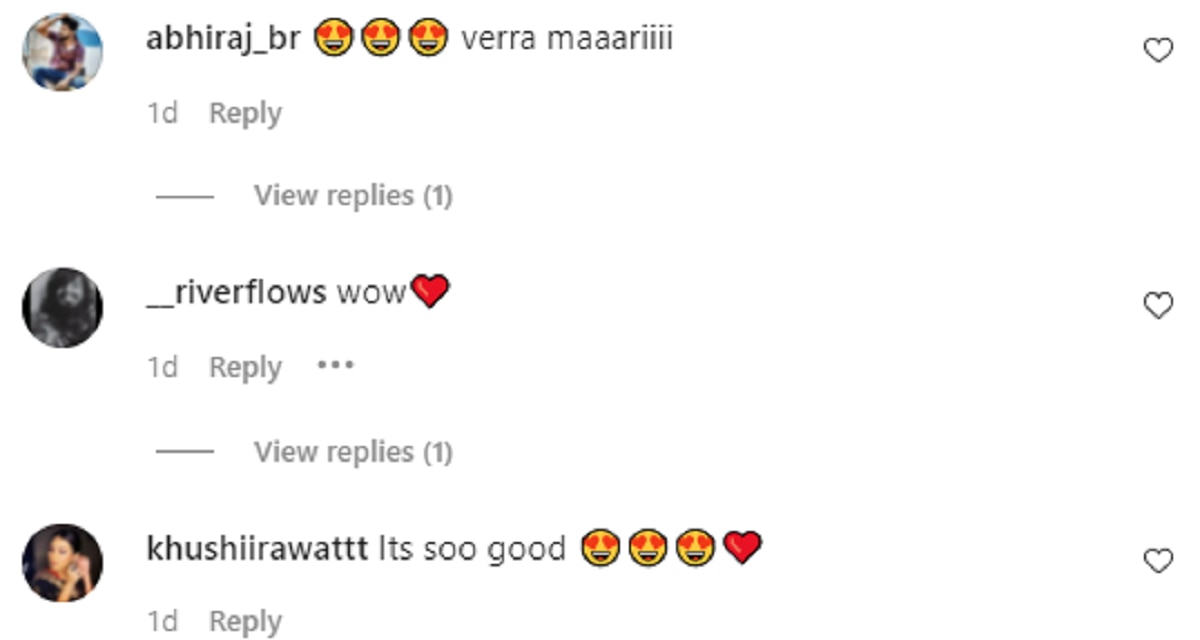Open the 1d timestamp on abhiraj_br comment
Screen dimensions: 1200x640
click(162, 113)
